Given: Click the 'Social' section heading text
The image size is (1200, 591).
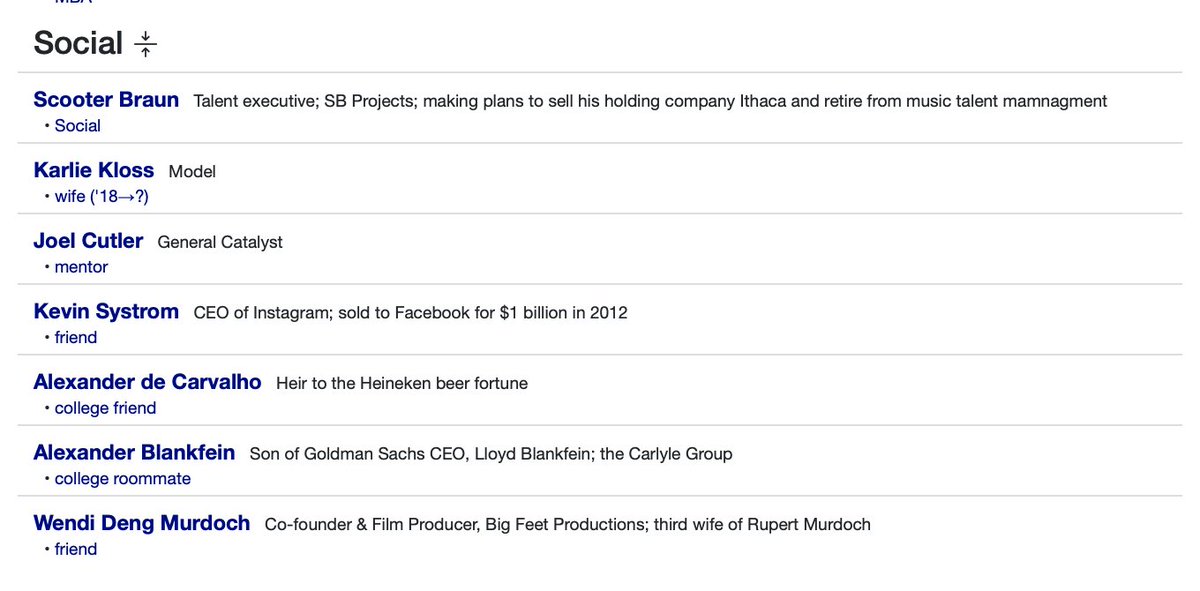Looking at the screenshot, I should coord(78,43).
